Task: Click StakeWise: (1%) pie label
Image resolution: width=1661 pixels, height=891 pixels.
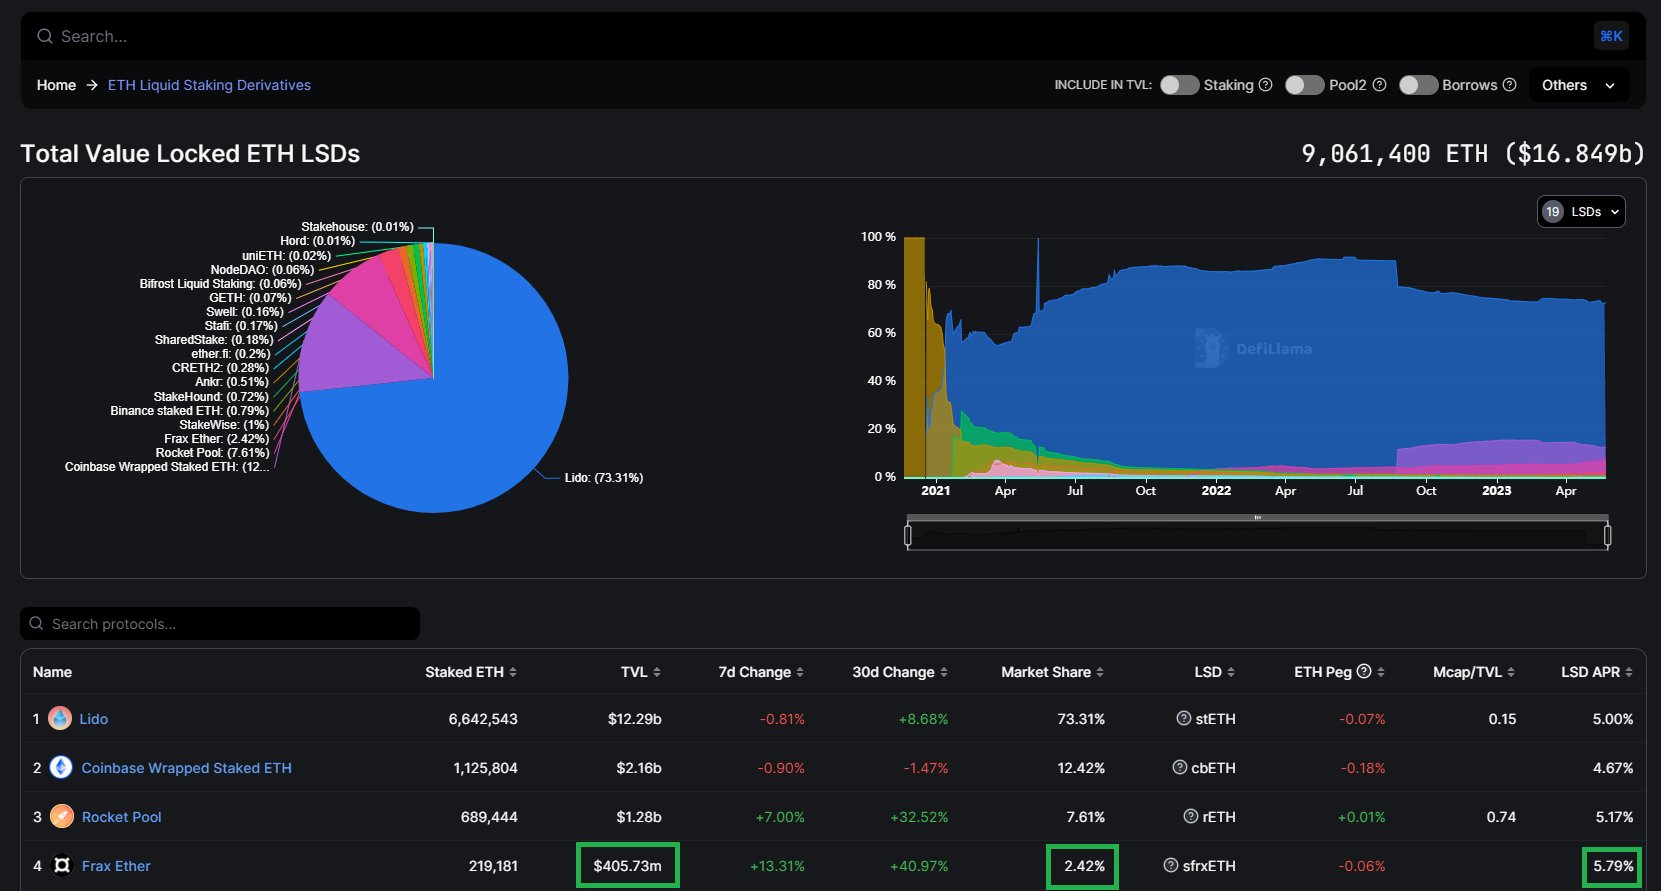Action: coord(224,424)
